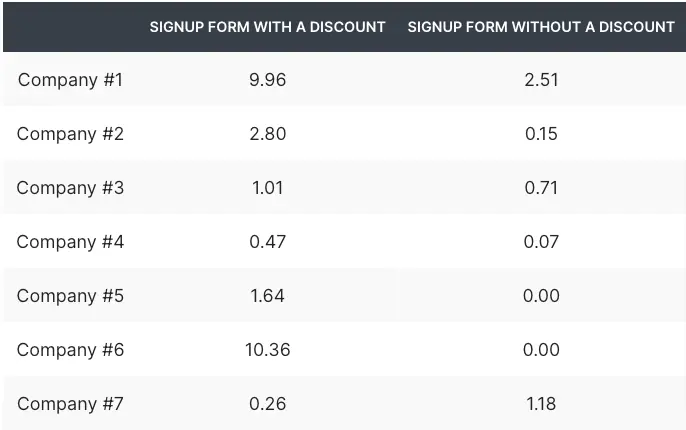
Task: Select the Company #2 row label
Action: click(70, 134)
